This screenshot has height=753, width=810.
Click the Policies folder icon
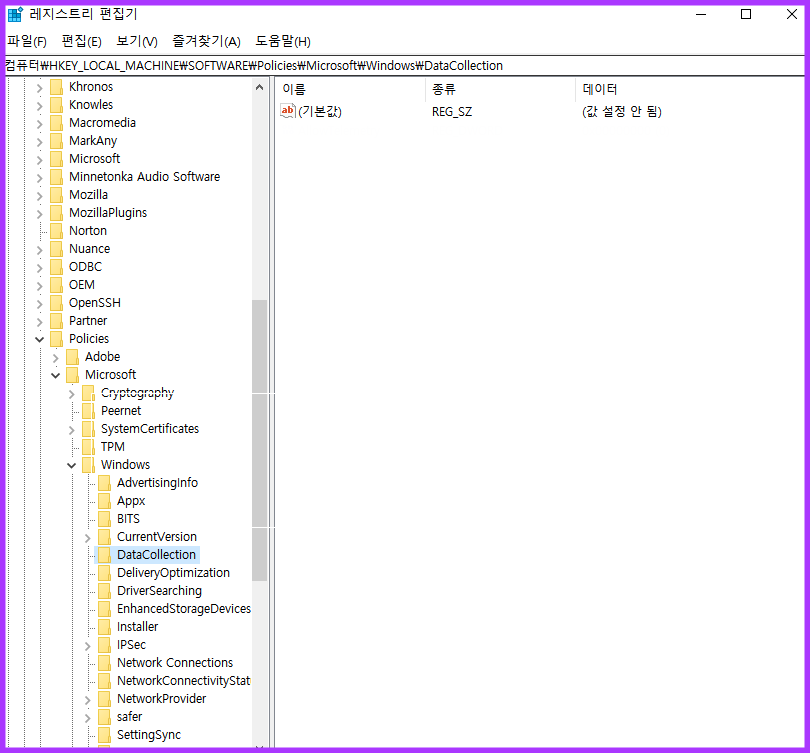tap(56, 339)
